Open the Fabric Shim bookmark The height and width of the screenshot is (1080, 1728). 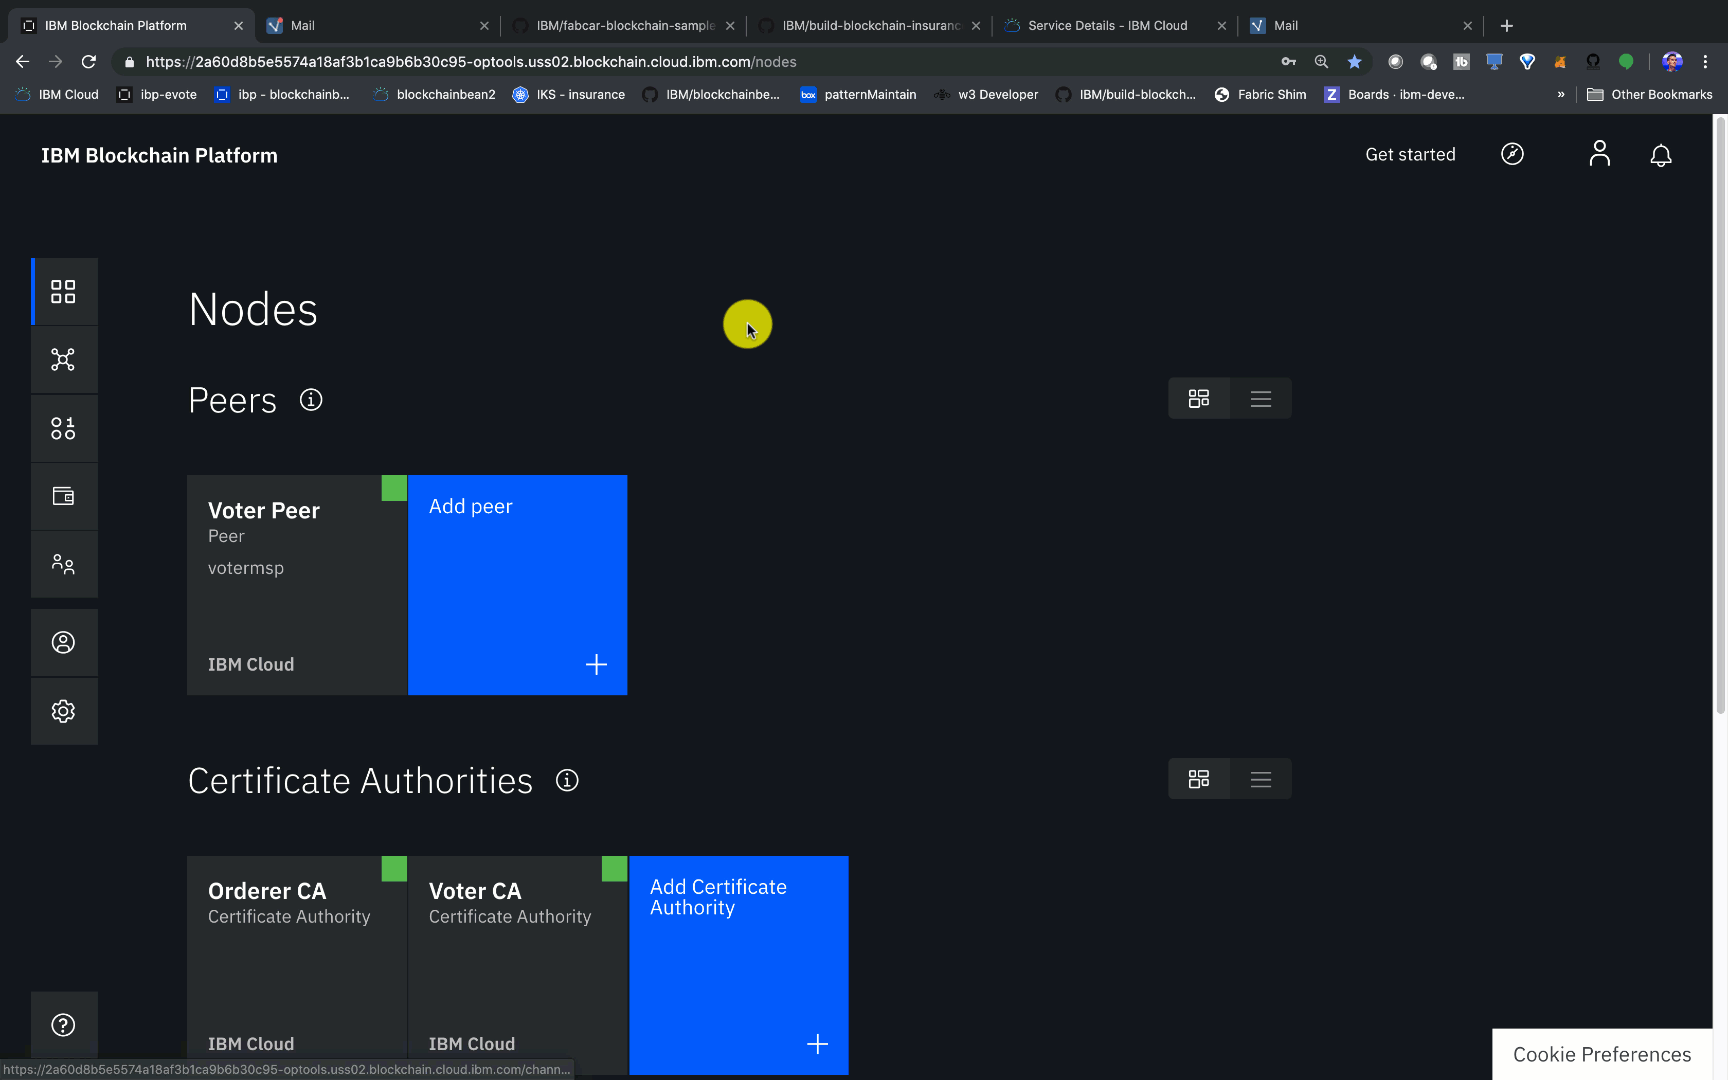[x=1260, y=94]
